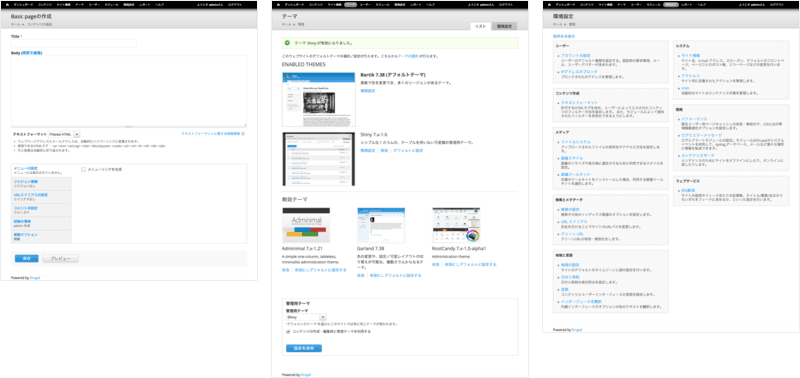Click blue save settings button on theme page

304,348
